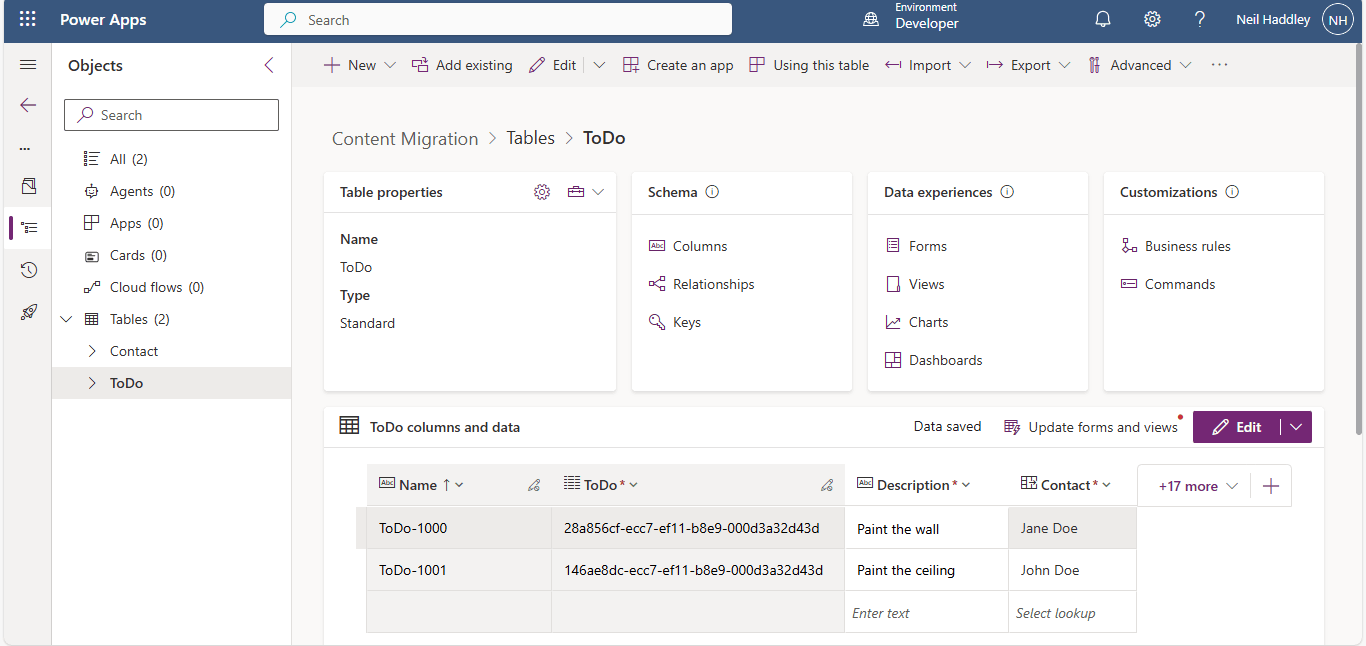Open the Edit button dropdown arrow
This screenshot has width=1366, height=646.
click(1296, 427)
